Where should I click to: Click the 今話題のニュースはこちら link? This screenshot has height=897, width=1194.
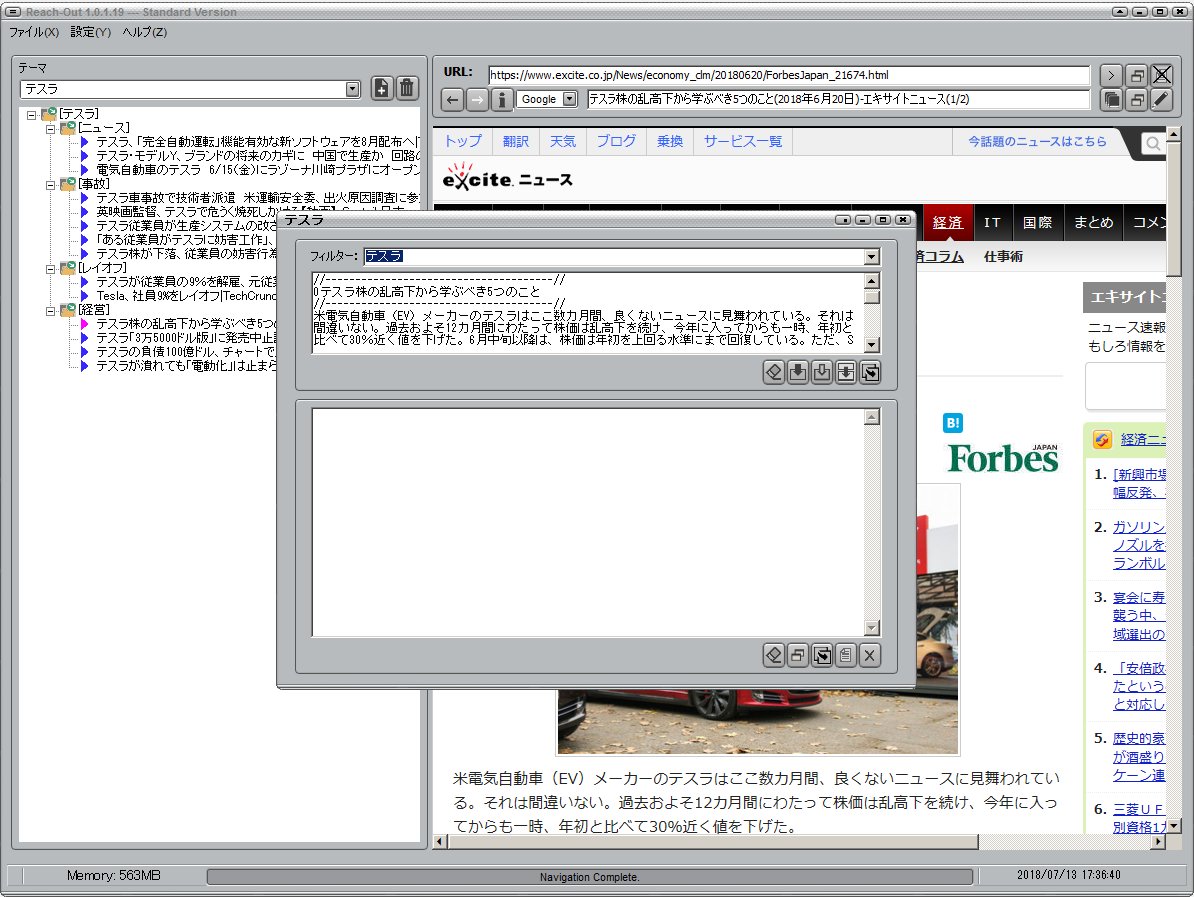click(1037, 142)
